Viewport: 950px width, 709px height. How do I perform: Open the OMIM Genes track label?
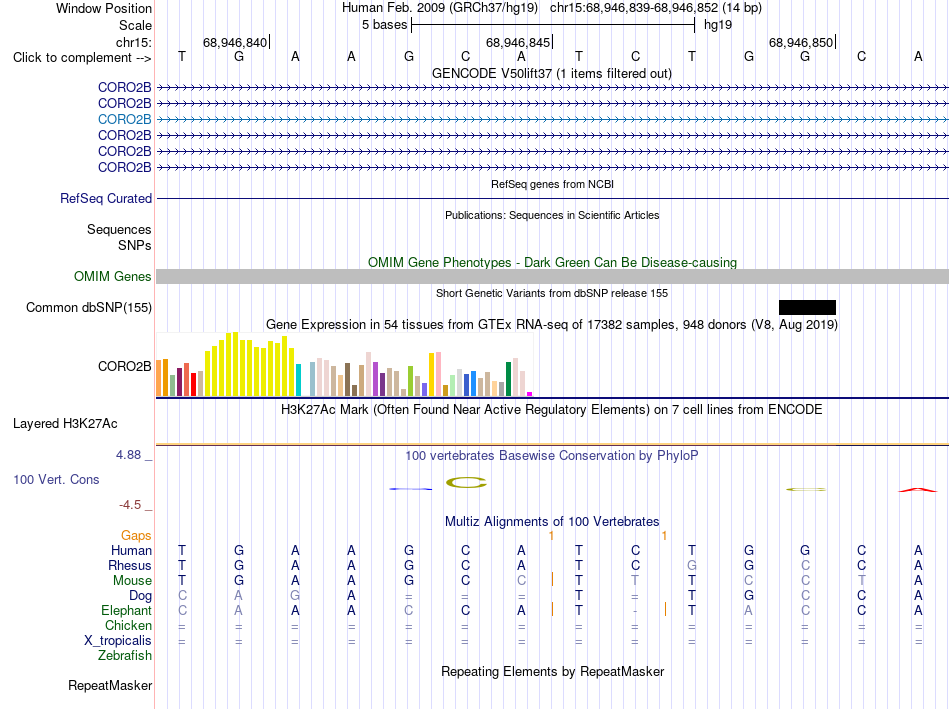(x=113, y=276)
